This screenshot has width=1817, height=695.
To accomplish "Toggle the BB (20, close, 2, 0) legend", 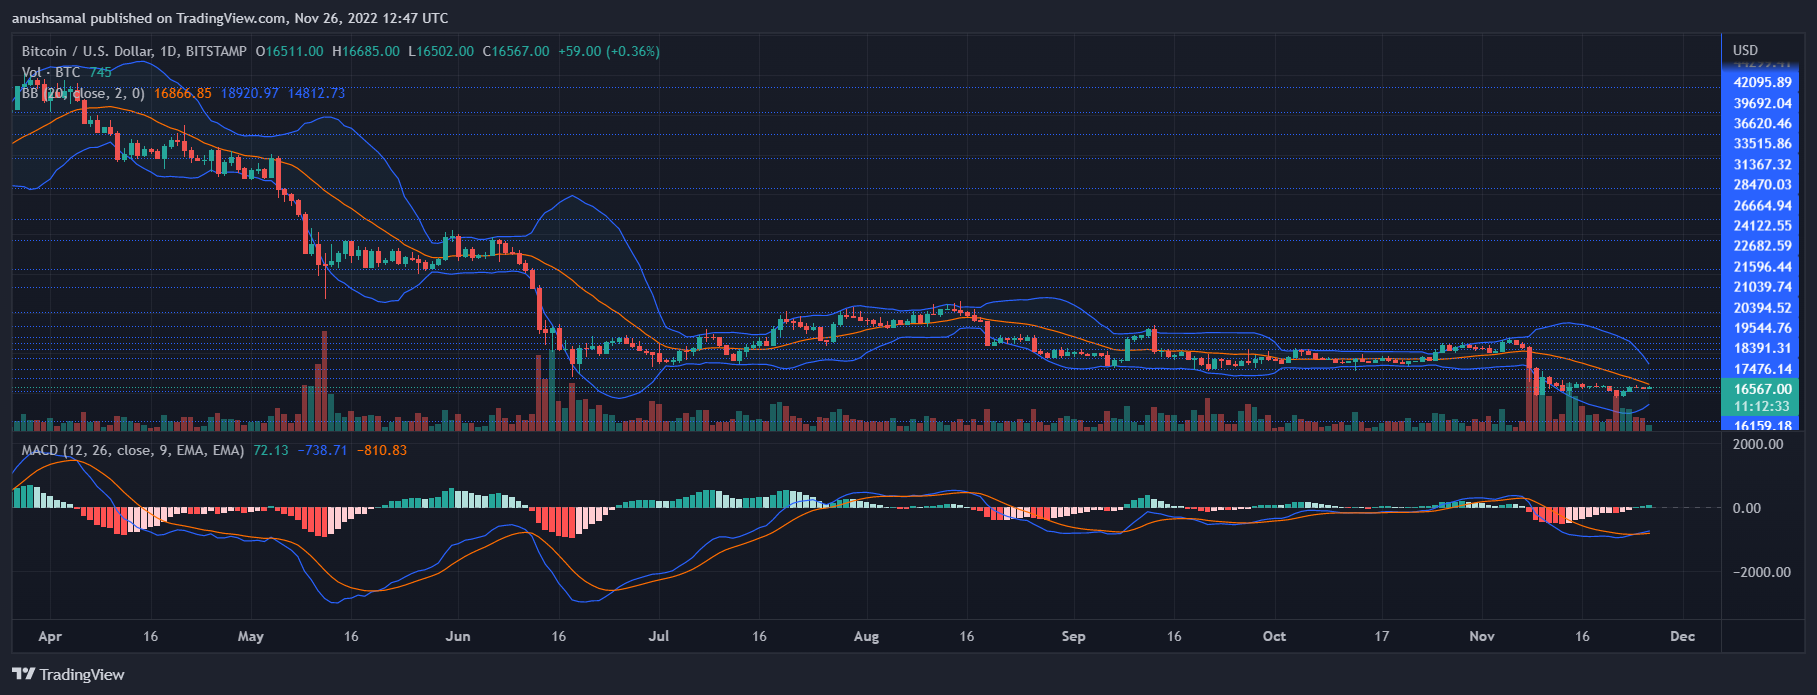I will tap(83, 93).
